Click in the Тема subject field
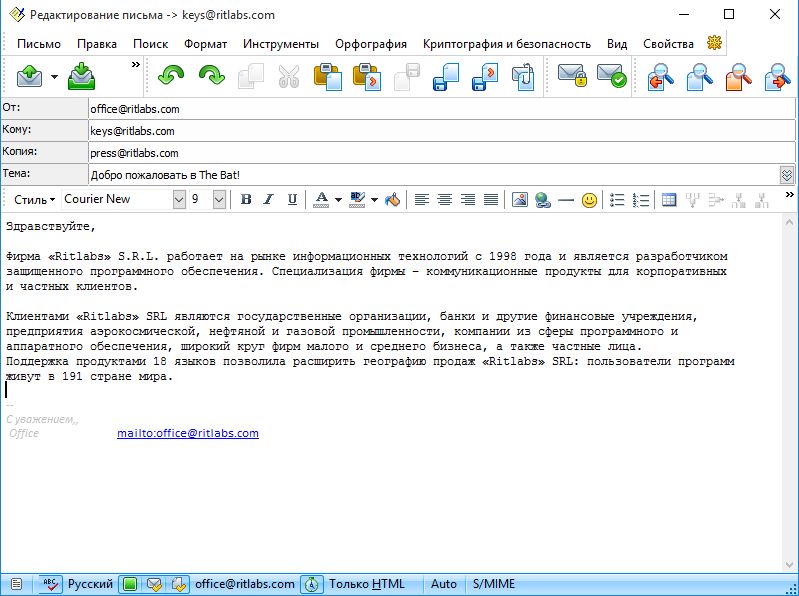The height and width of the screenshot is (596, 799). [x=430, y=174]
